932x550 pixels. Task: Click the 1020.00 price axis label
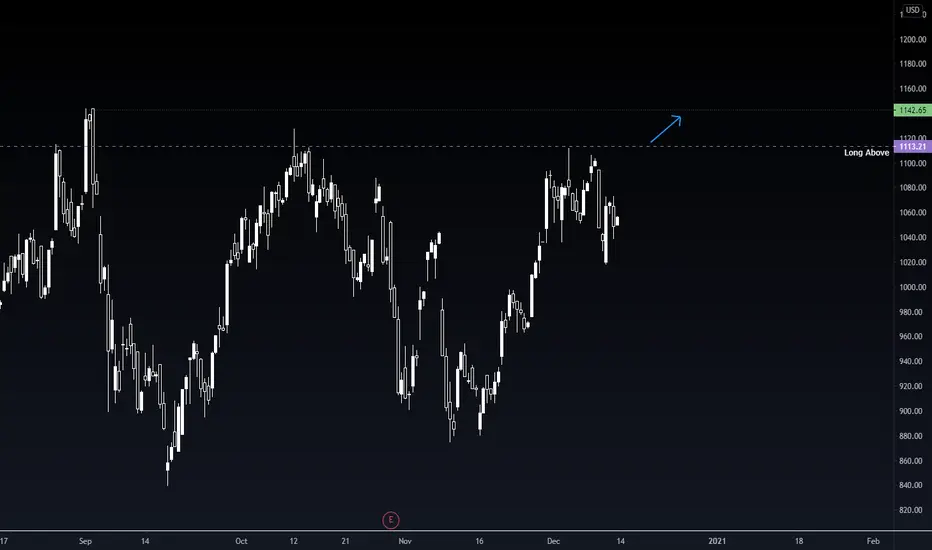(x=913, y=262)
